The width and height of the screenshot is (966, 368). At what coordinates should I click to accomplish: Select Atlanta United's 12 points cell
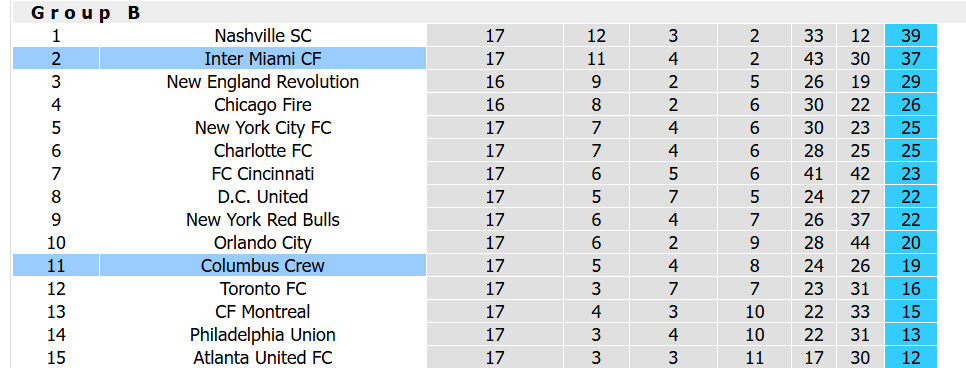(x=911, y=358)
